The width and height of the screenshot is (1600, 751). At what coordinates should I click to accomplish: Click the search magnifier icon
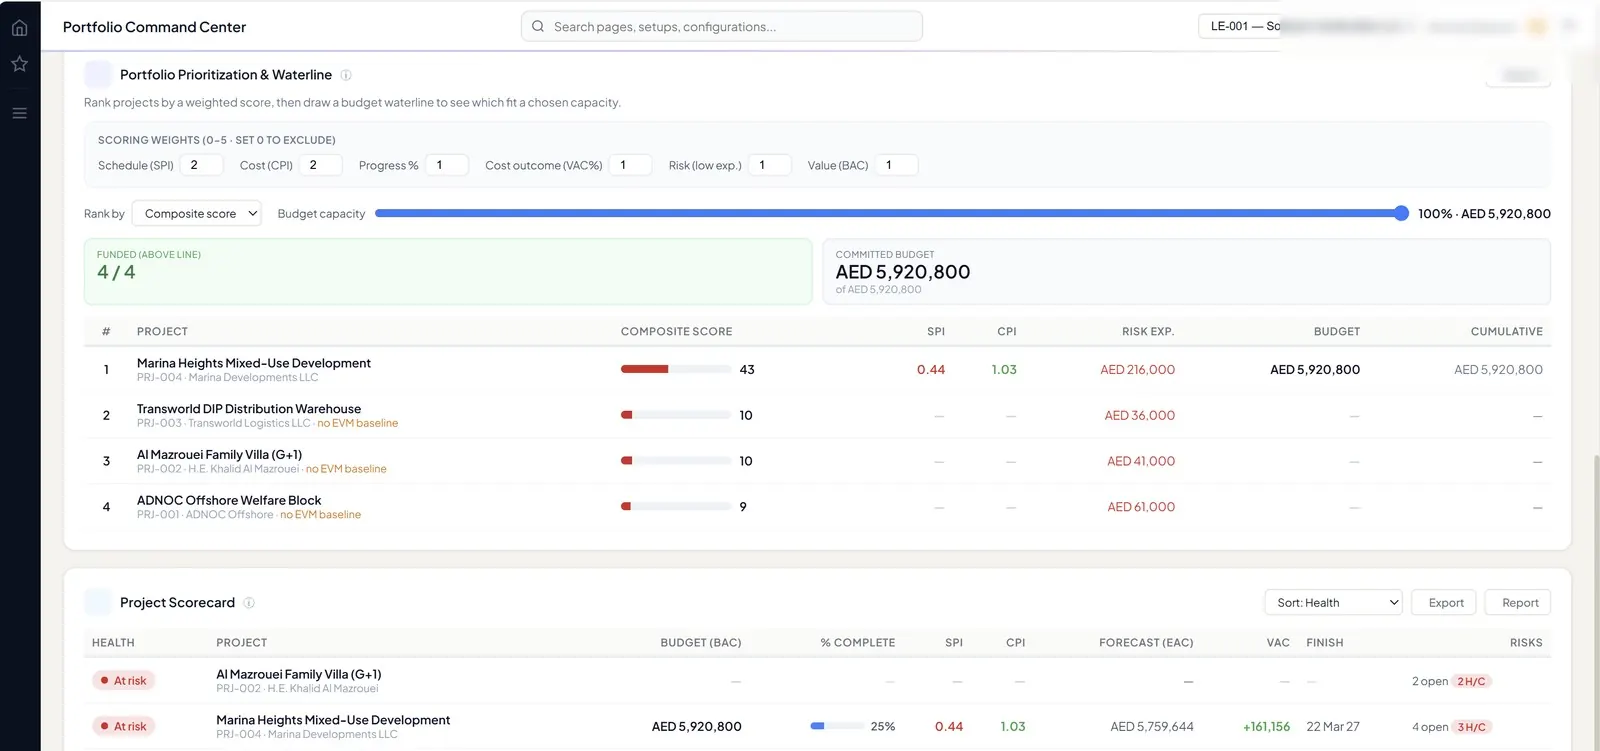point(538,27)
